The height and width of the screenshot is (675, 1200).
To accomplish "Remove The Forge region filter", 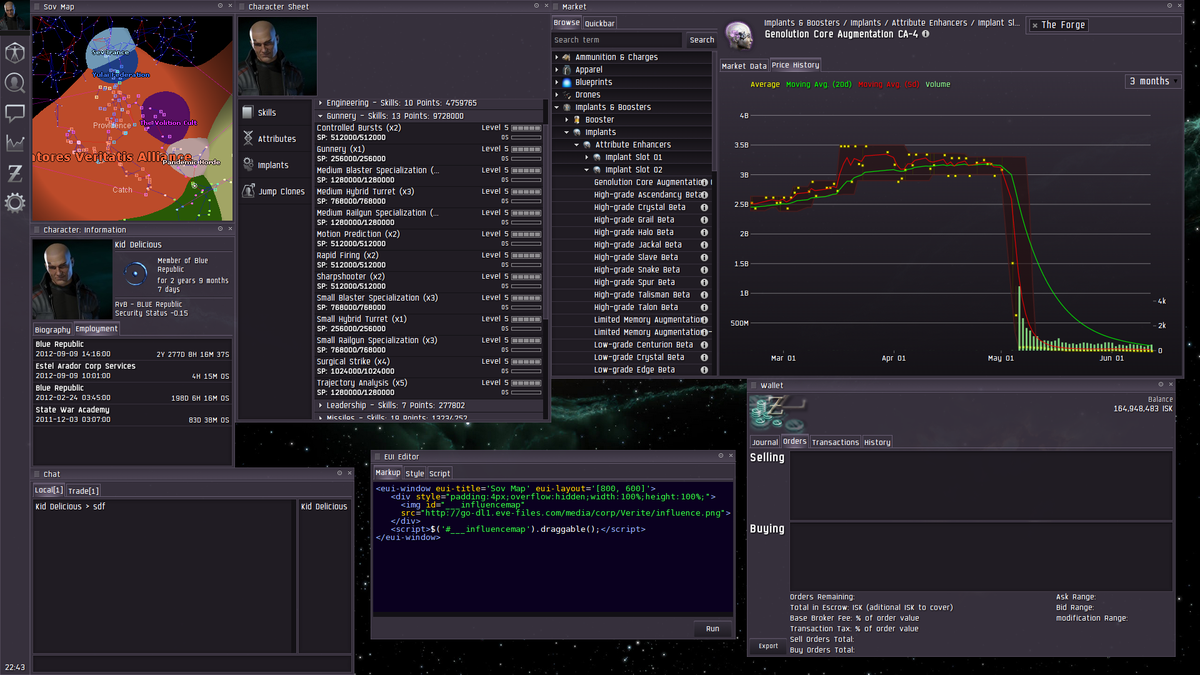I will click(x=1036, y=25).
